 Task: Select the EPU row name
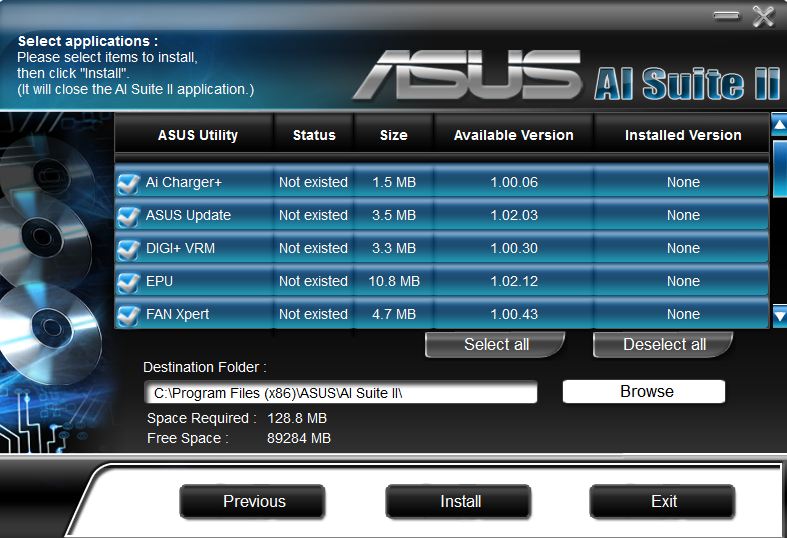(159, 281)
